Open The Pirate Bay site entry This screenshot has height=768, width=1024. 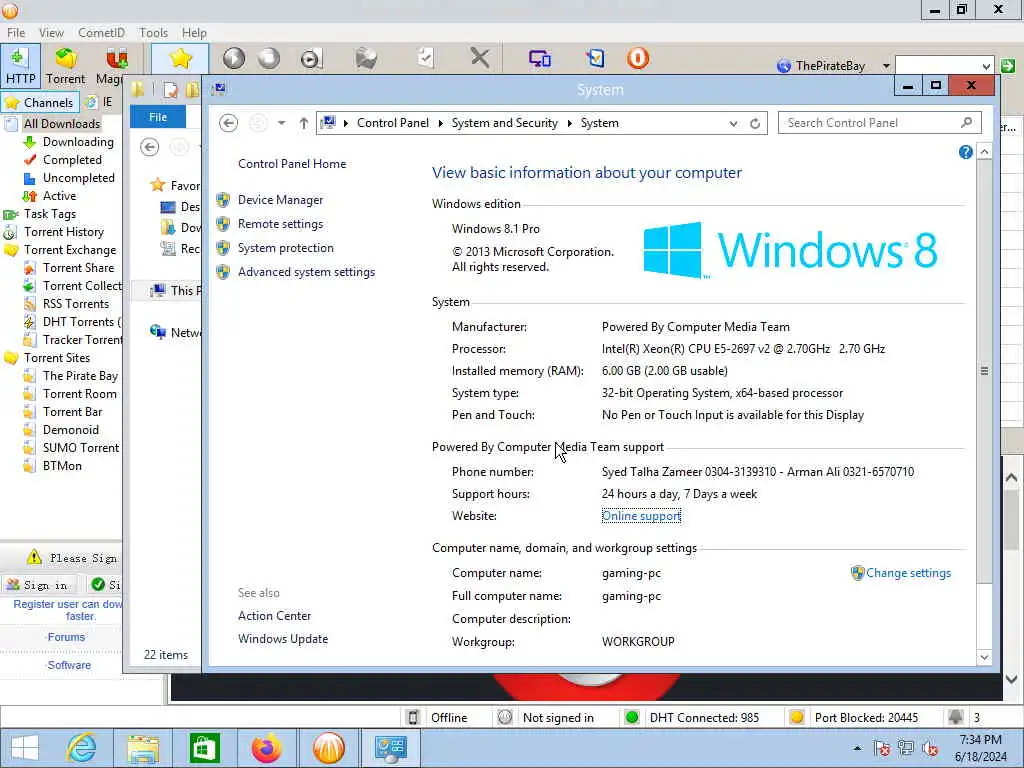[80, 376]
